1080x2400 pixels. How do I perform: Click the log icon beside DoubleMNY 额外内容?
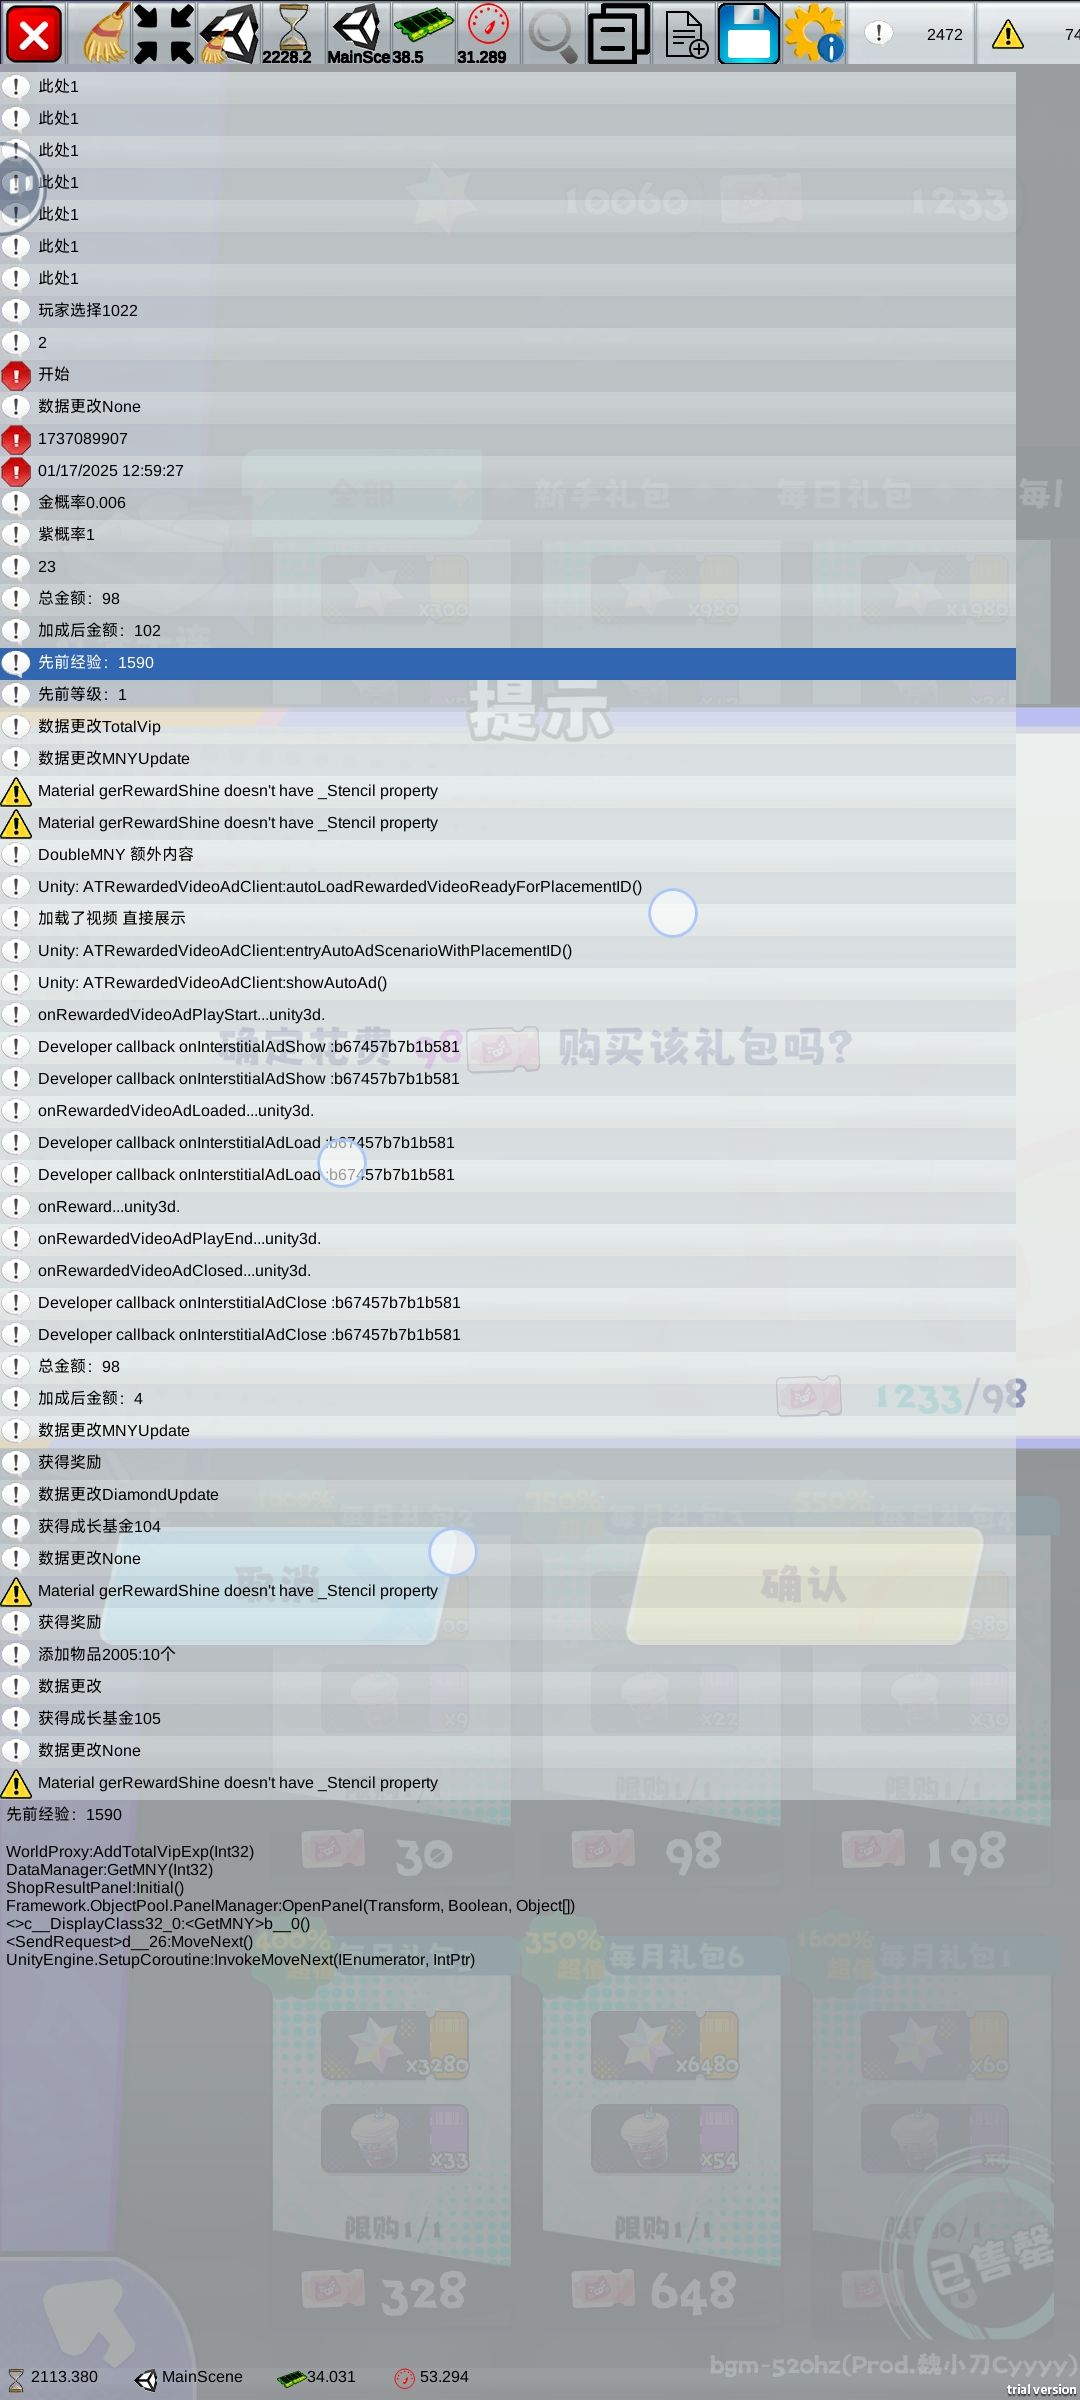pos(16,855)
